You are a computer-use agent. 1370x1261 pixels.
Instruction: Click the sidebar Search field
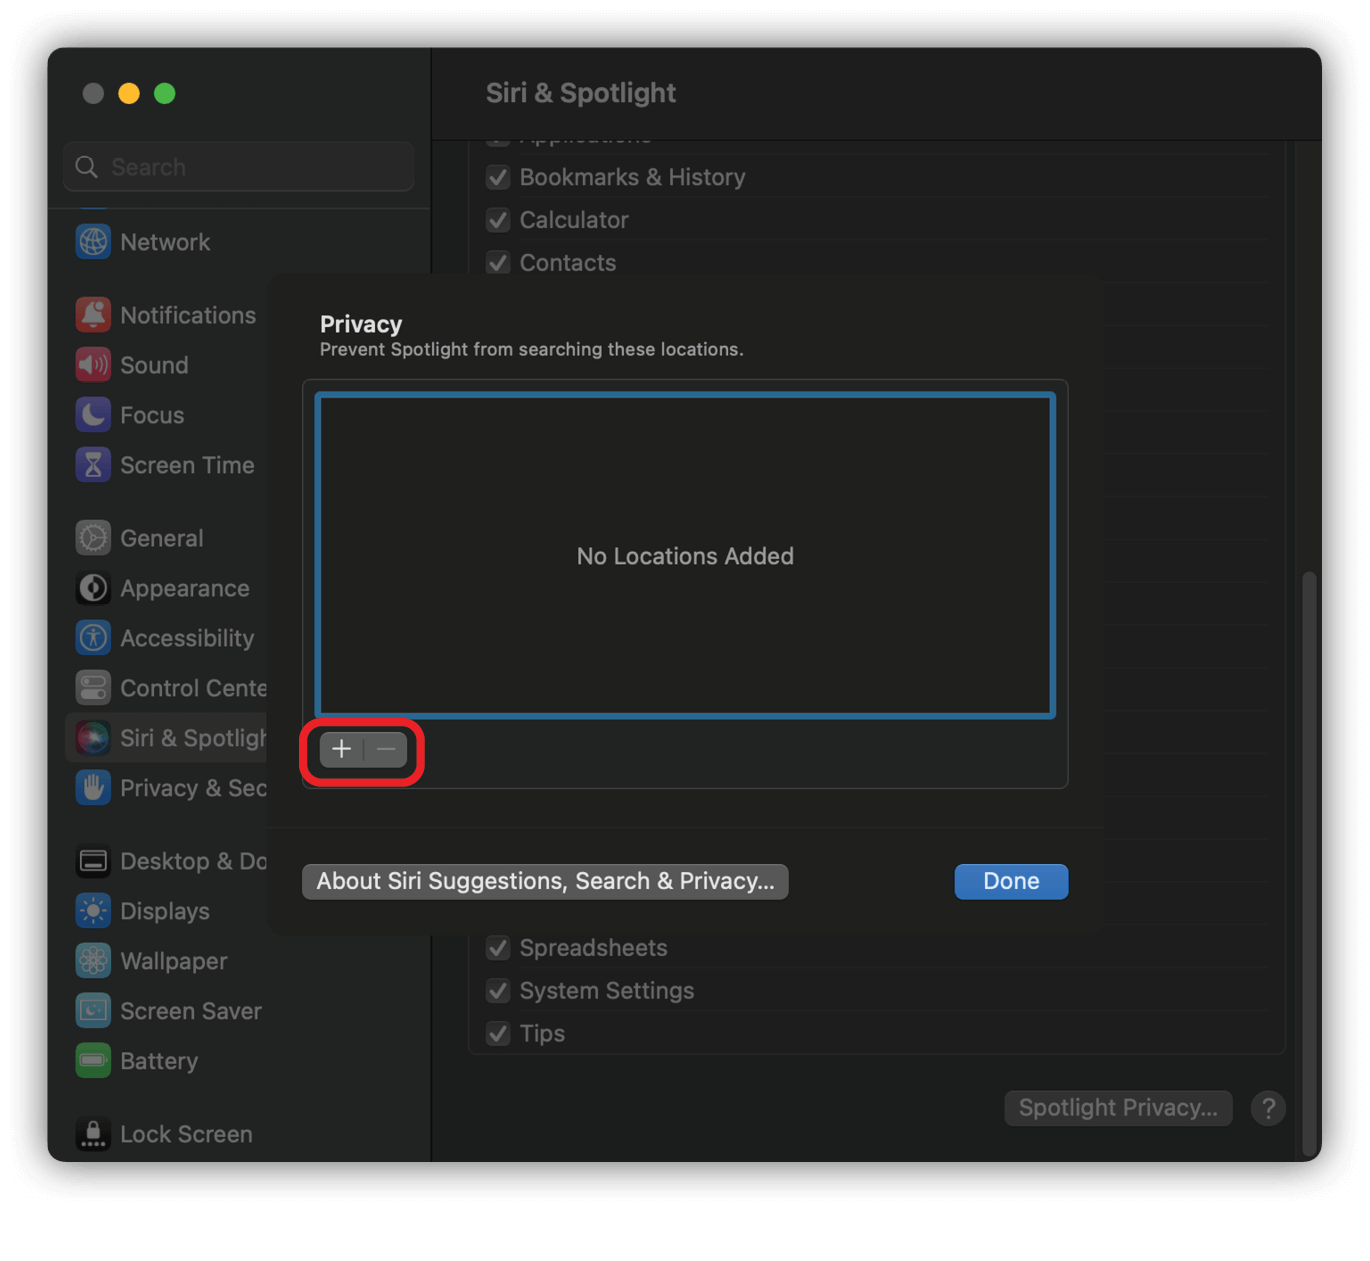click(239, 167)
